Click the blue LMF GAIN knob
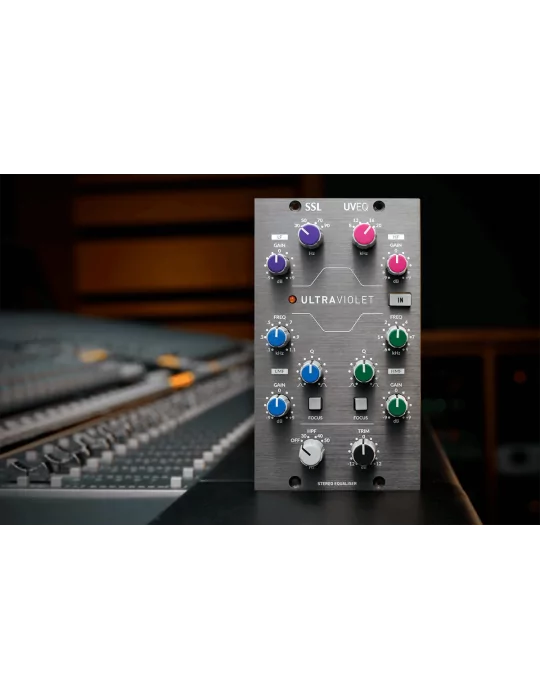The height and width of the screenshot is (700, 540). [278, 406]
